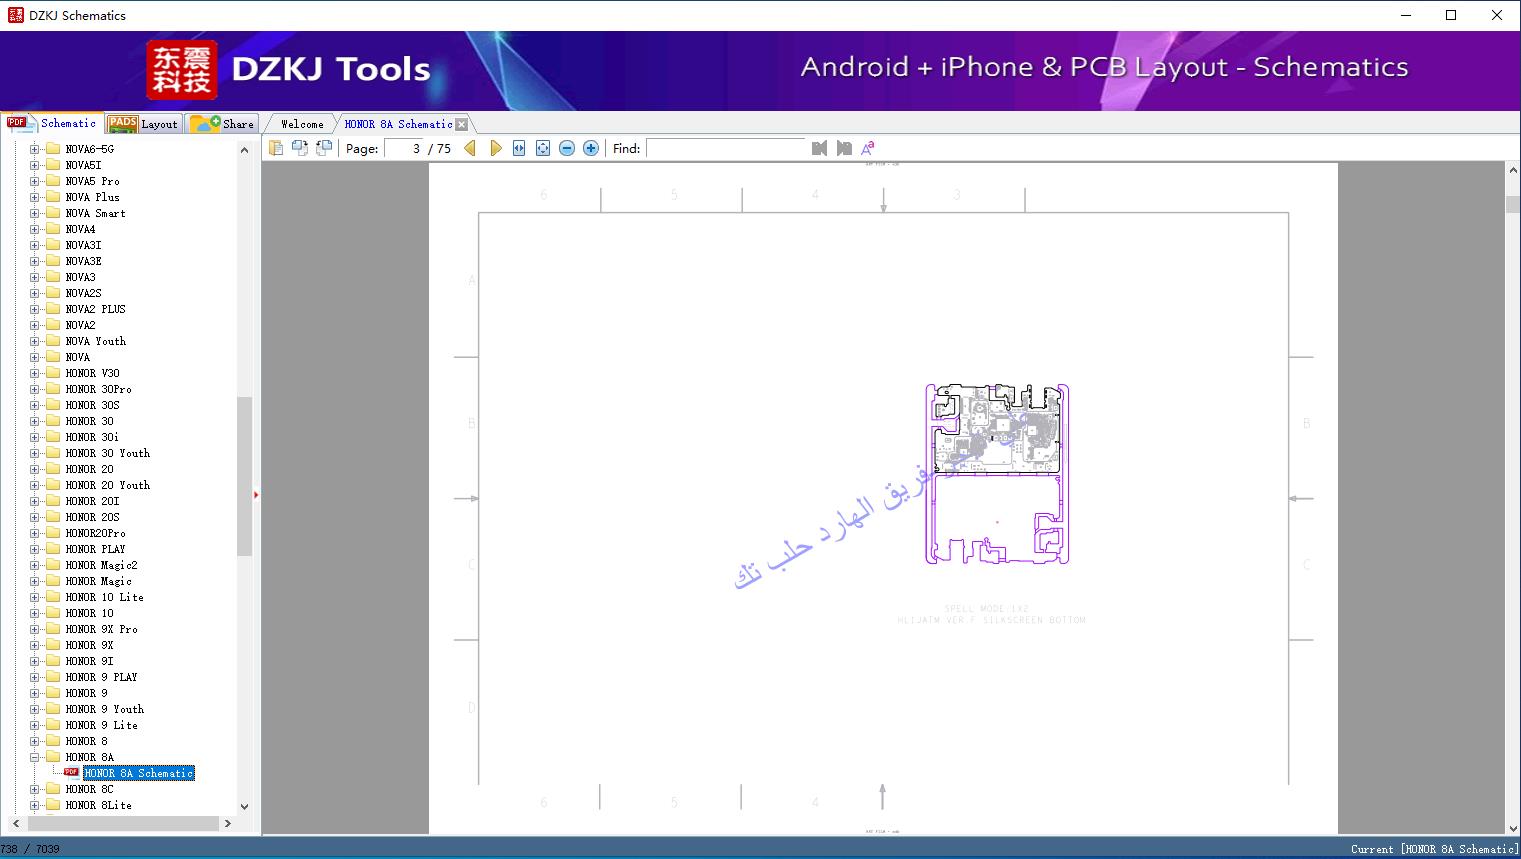1521x859 pixels.
Task: Find previous search match
Action: coord(820,148)
